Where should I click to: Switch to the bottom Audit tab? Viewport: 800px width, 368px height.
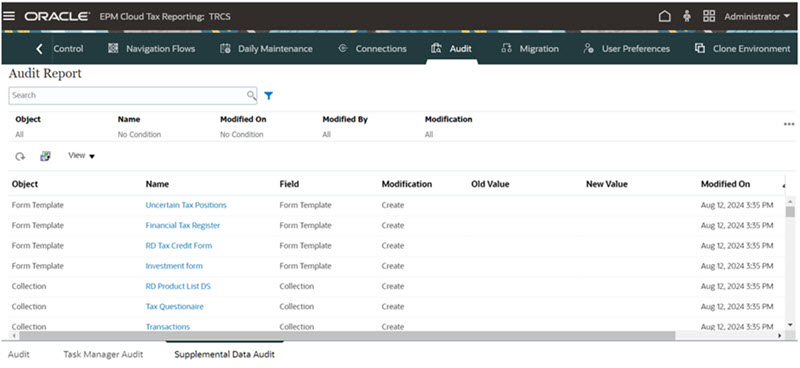[x=18, y=355]
